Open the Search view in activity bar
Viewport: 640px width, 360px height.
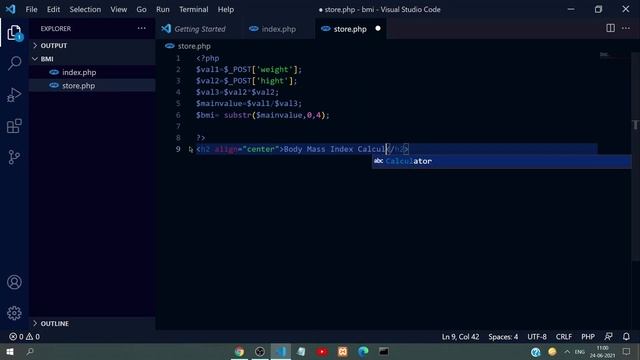(14, 64)
